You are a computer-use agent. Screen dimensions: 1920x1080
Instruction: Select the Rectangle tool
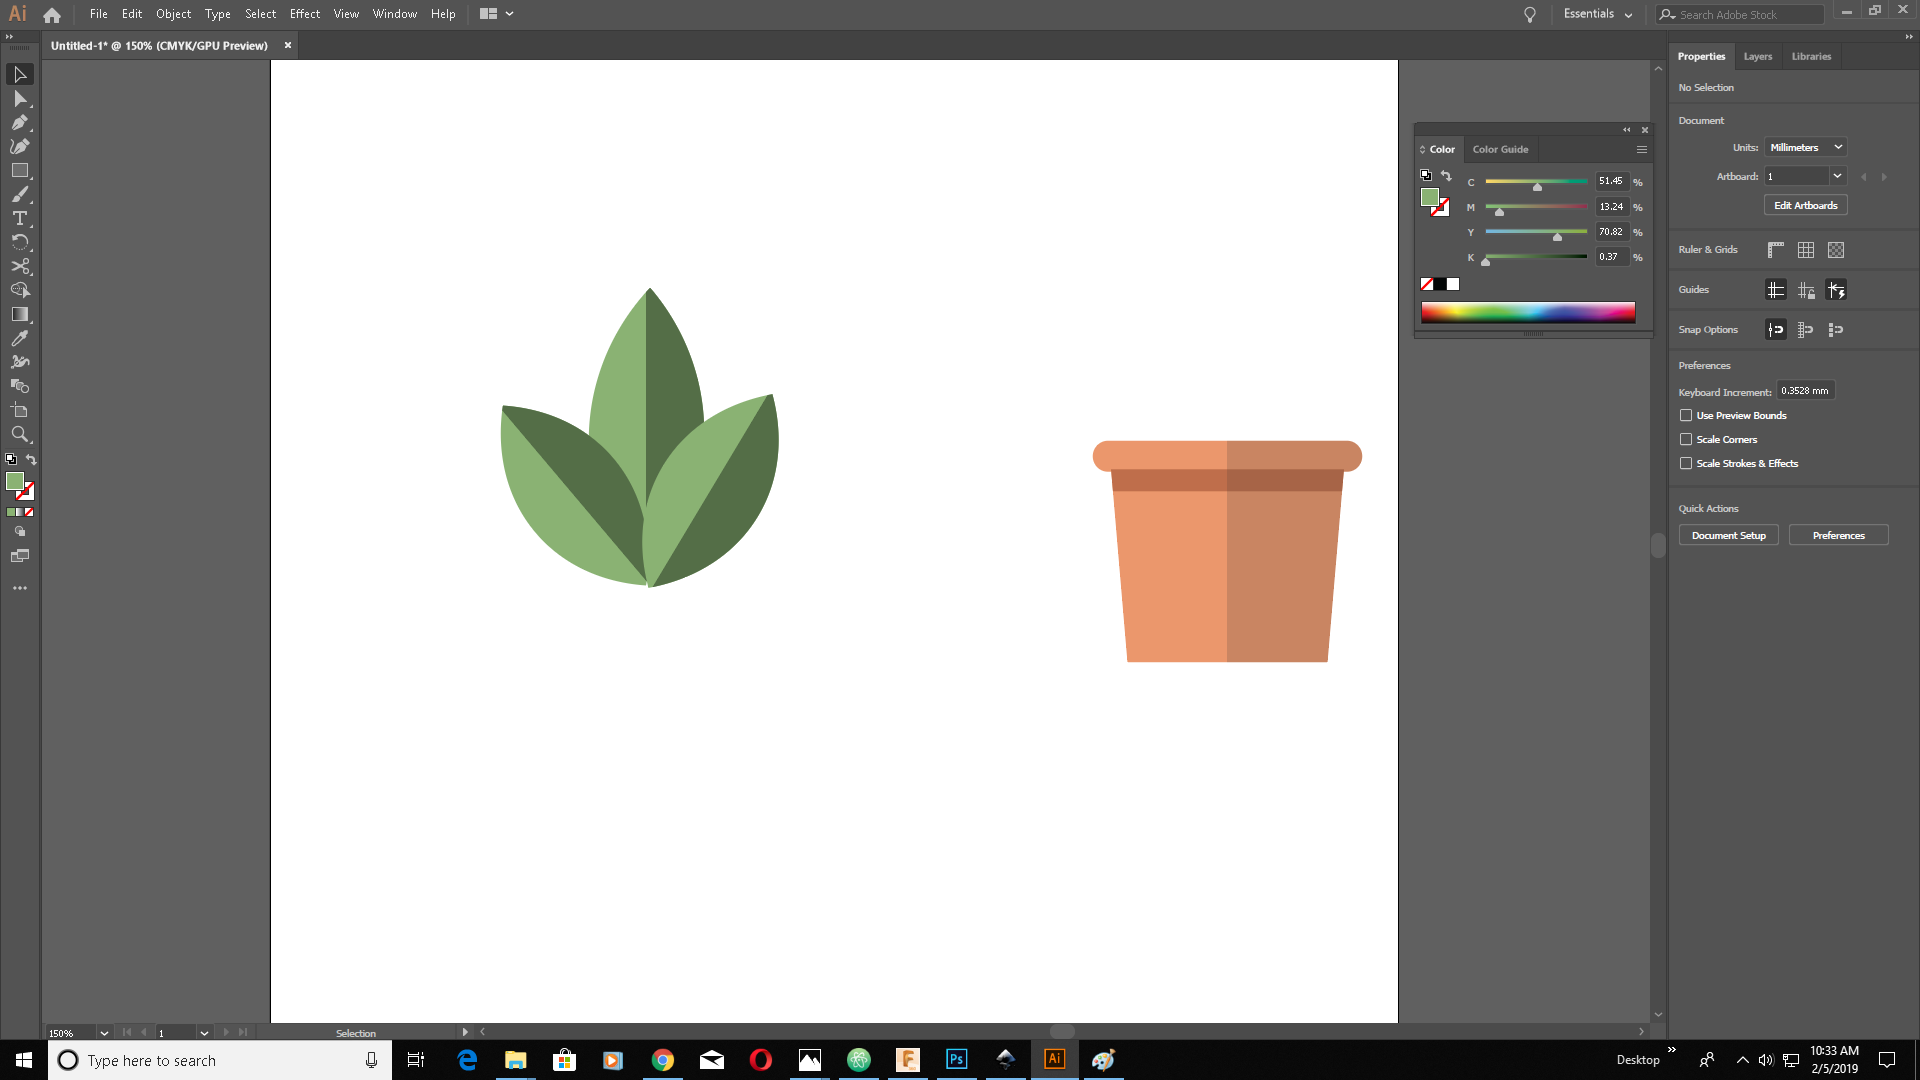[19, 171]
